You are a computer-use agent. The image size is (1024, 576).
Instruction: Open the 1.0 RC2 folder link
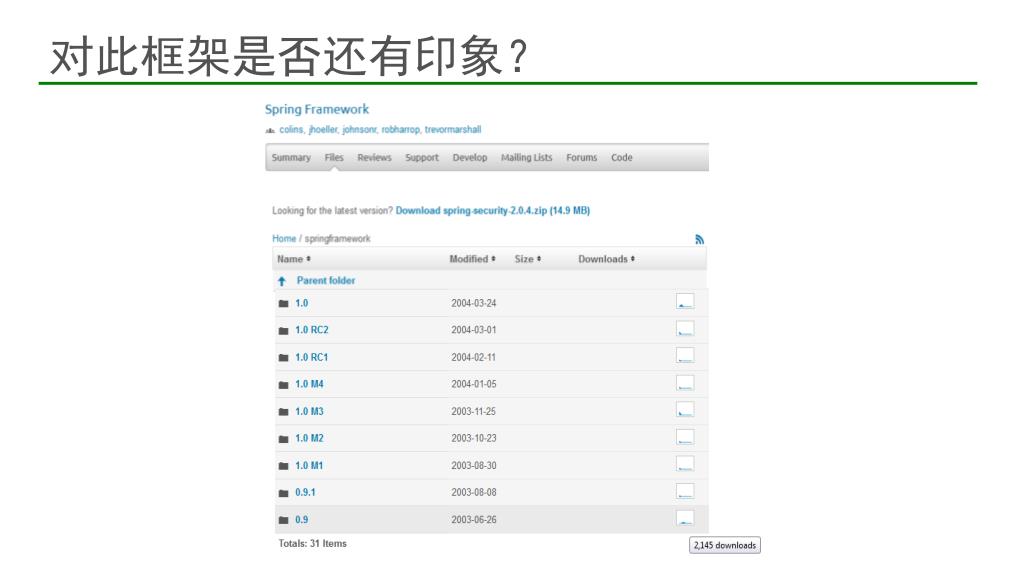coord(312,330)
